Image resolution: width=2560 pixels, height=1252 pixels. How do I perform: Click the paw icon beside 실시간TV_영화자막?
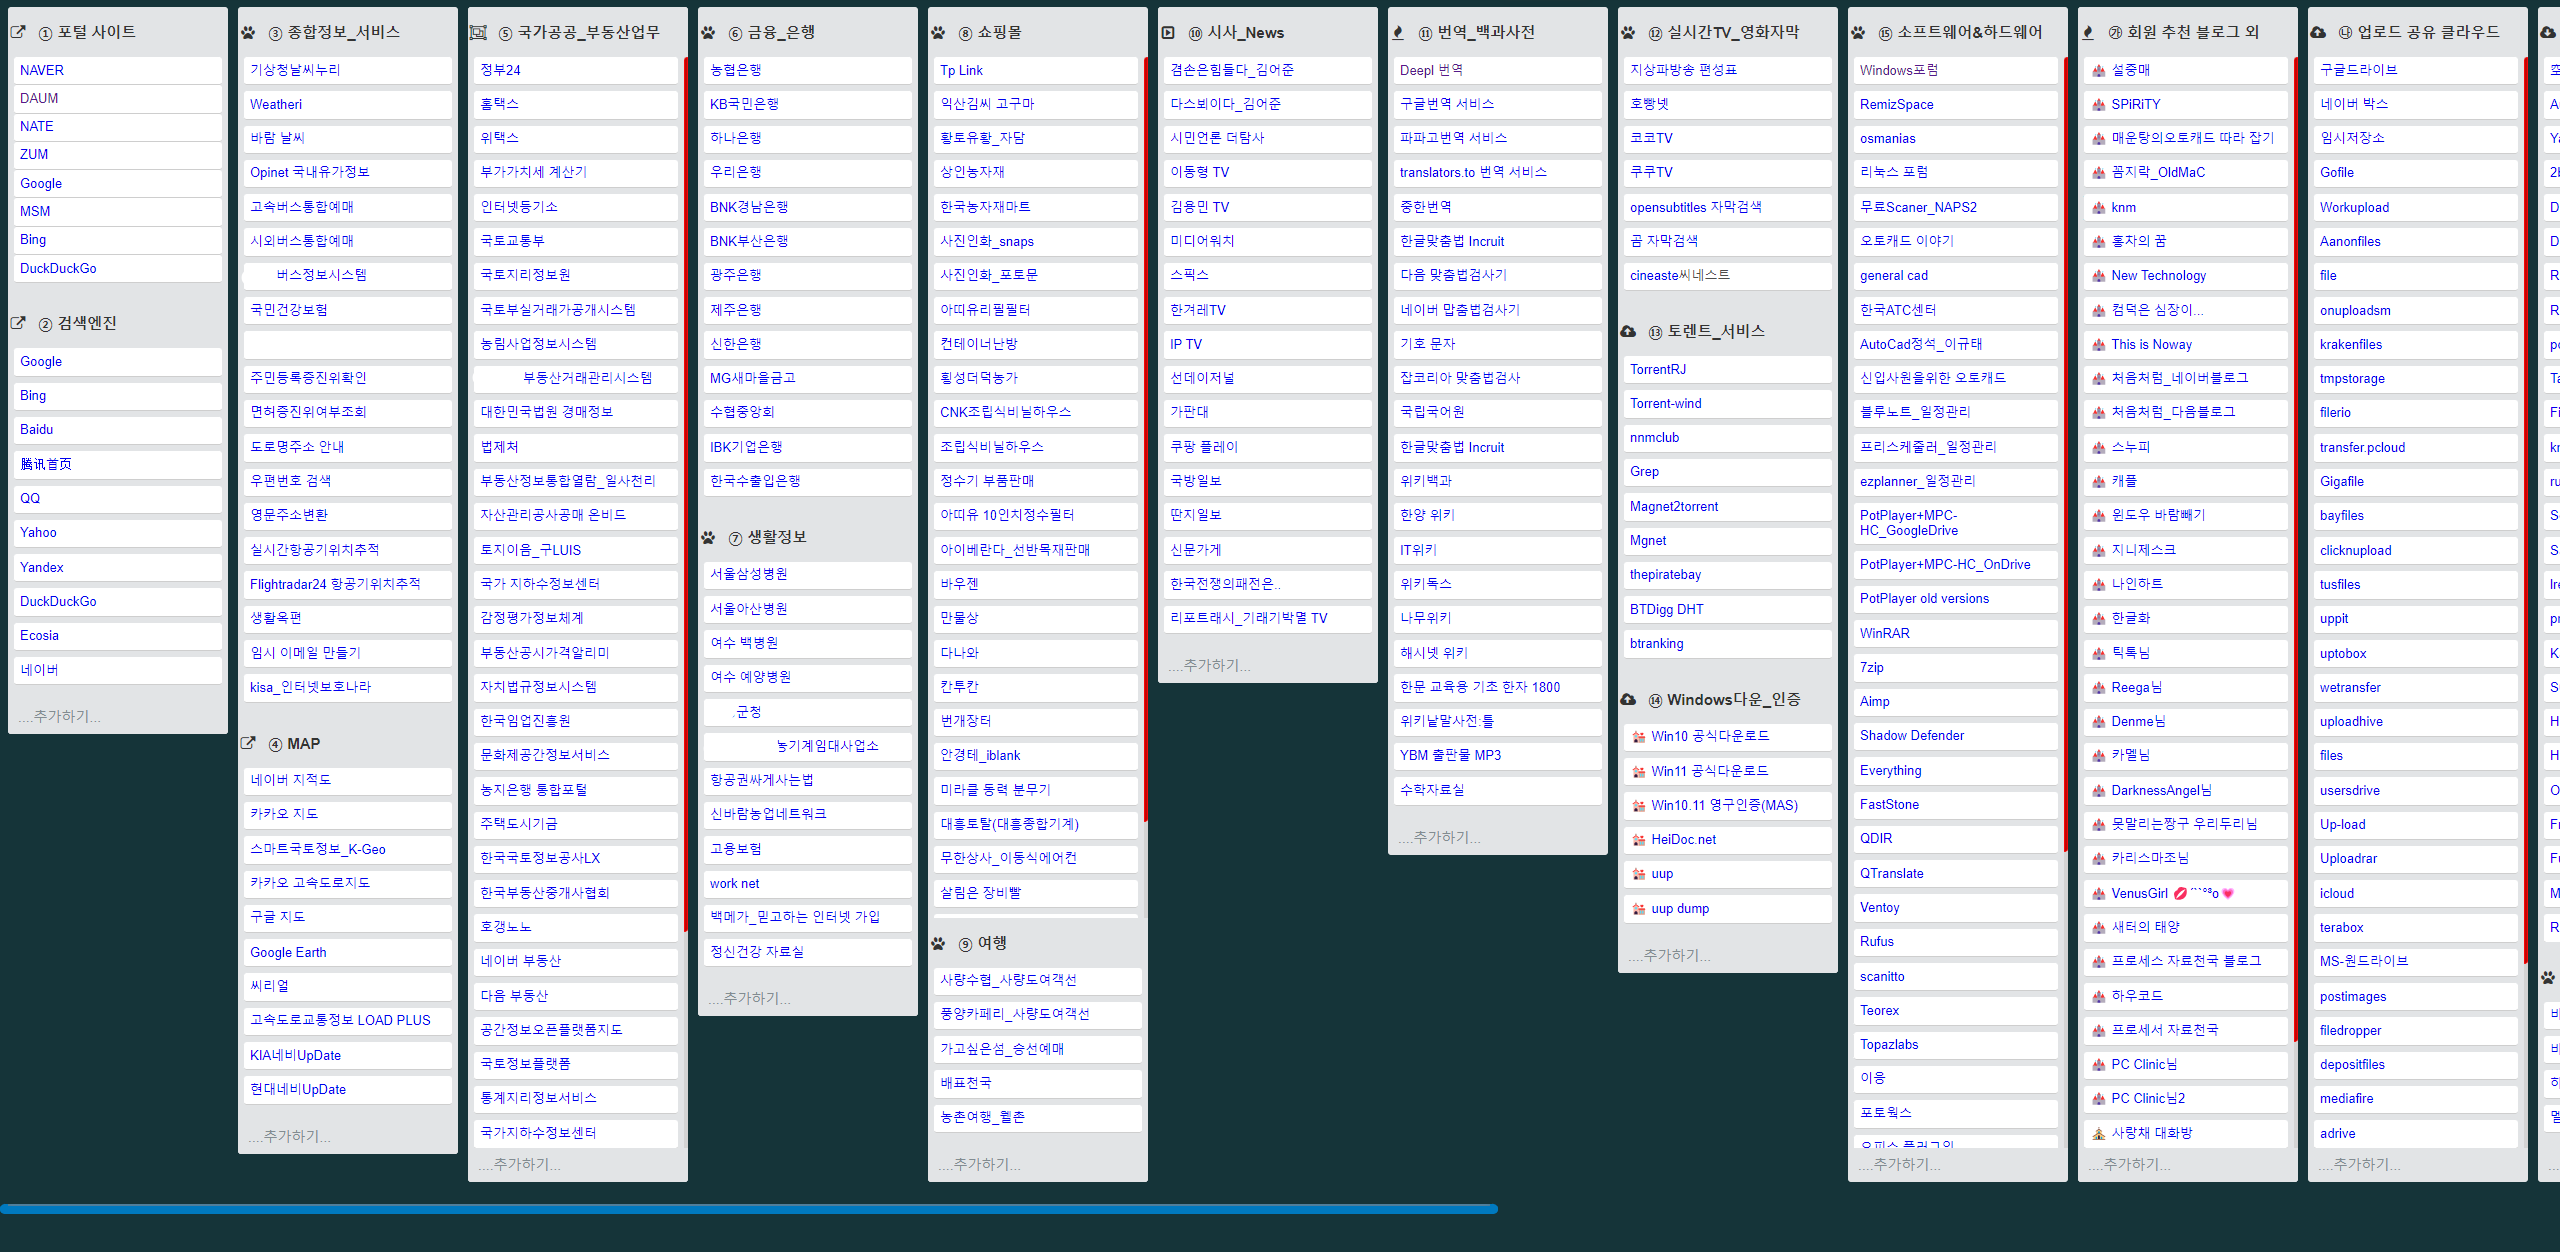point(1628,32)
